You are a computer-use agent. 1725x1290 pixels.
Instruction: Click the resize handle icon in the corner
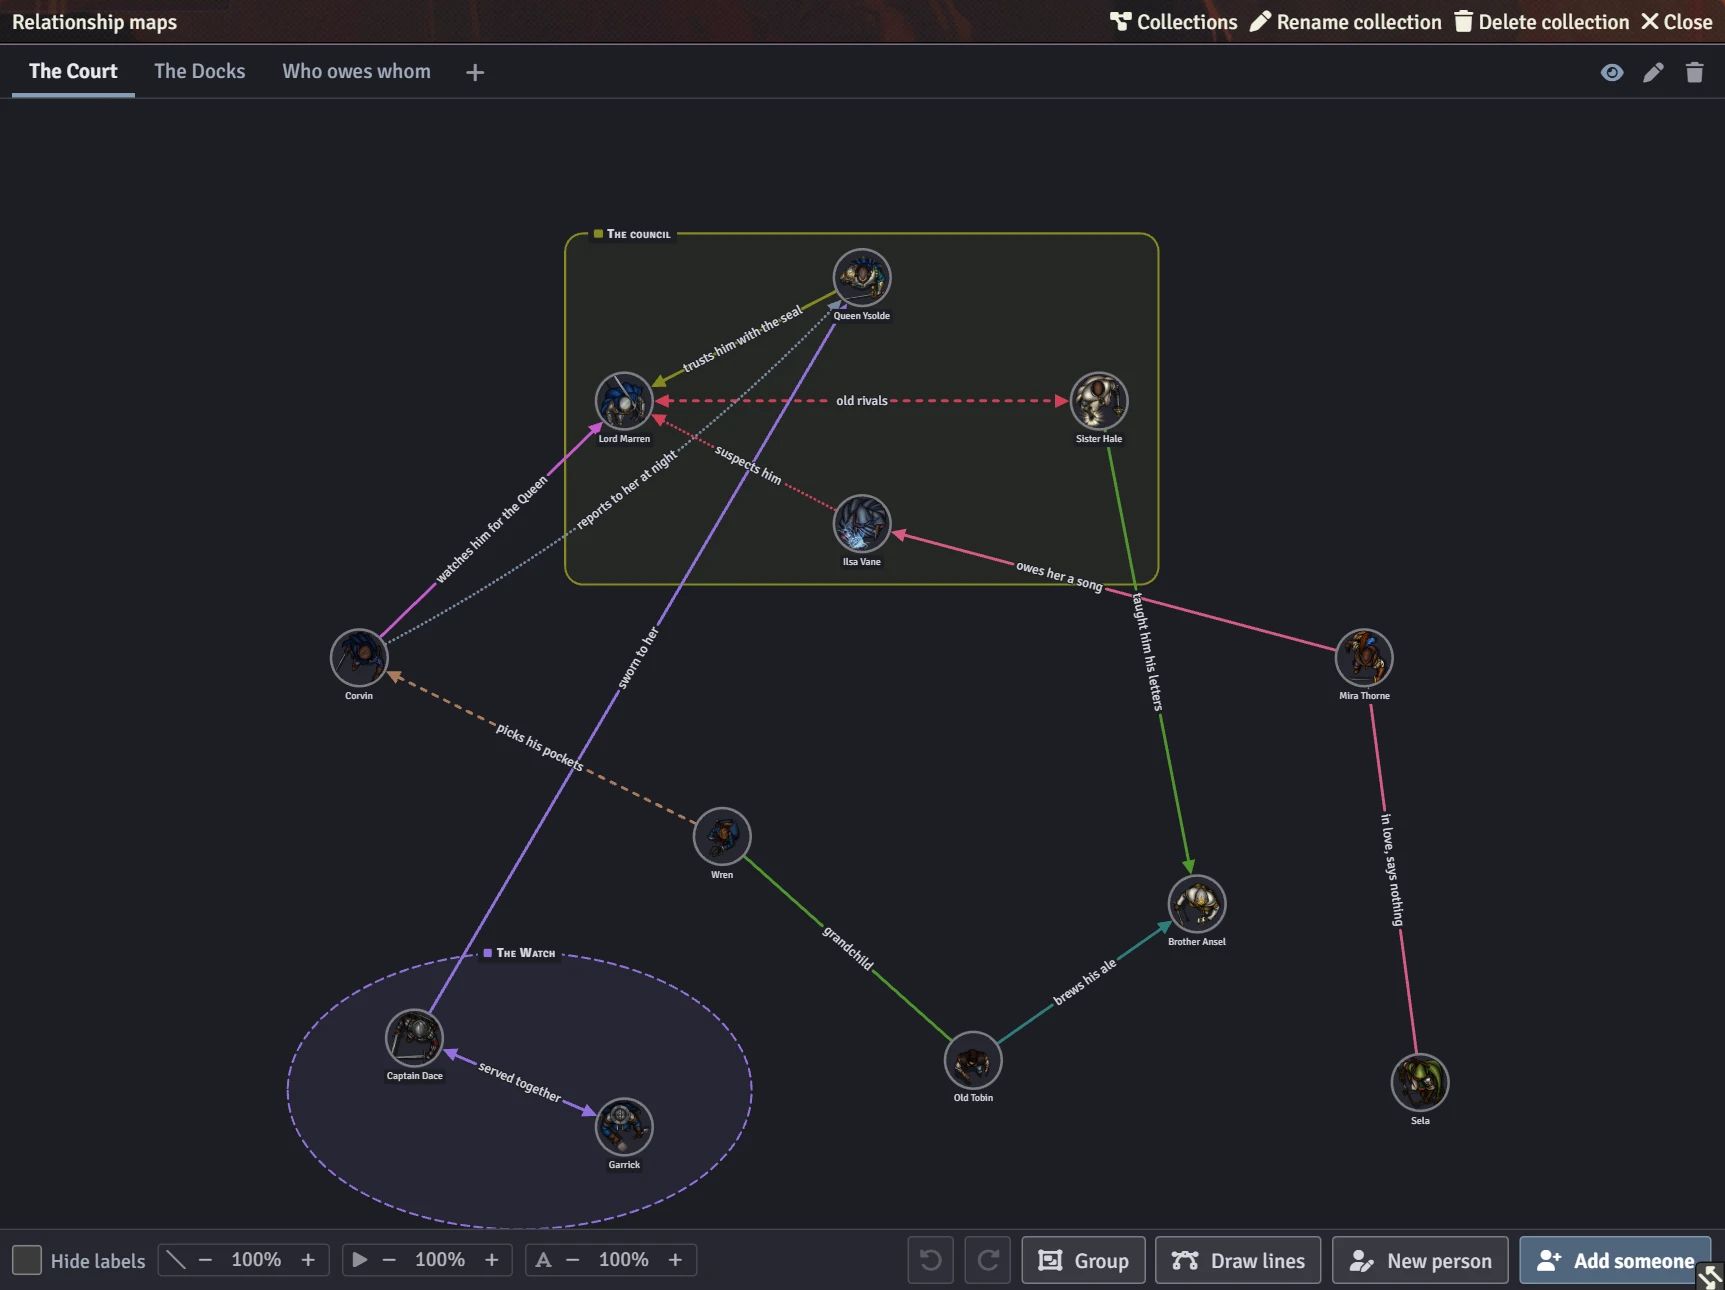click(1710, 1277)
